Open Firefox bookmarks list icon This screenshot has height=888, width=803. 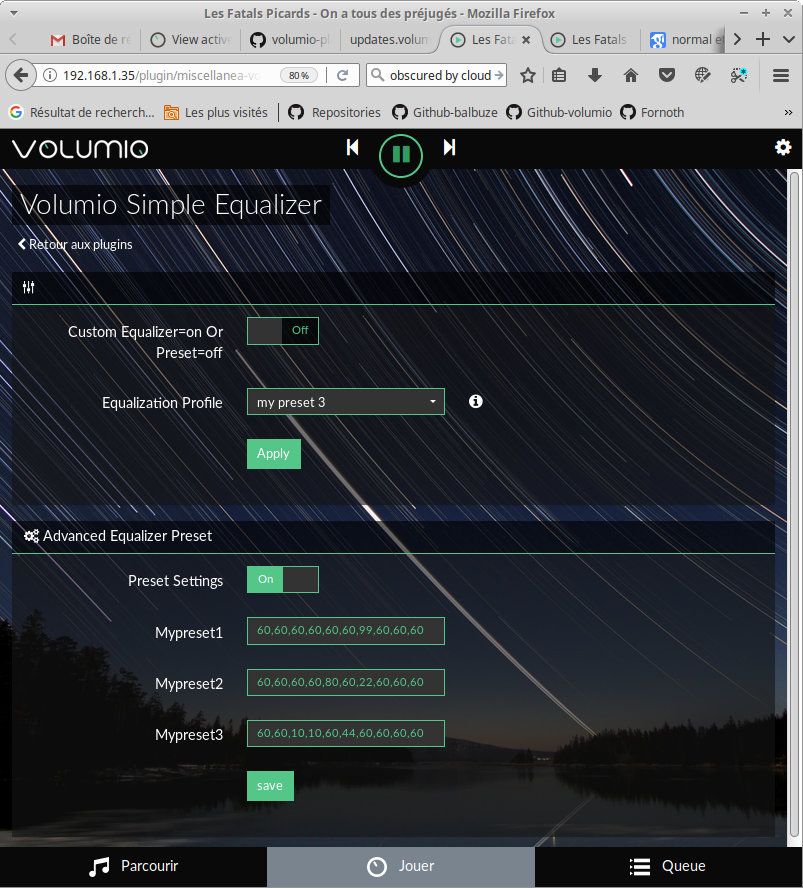(x=559, y=75)
